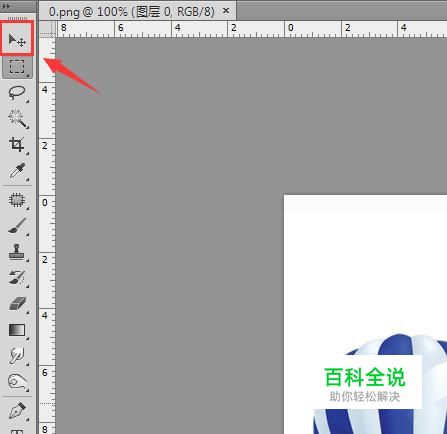Screen dimensions: 447x434
Task: Switch to the 0.png document tab
Action: (x=131, y=12)
